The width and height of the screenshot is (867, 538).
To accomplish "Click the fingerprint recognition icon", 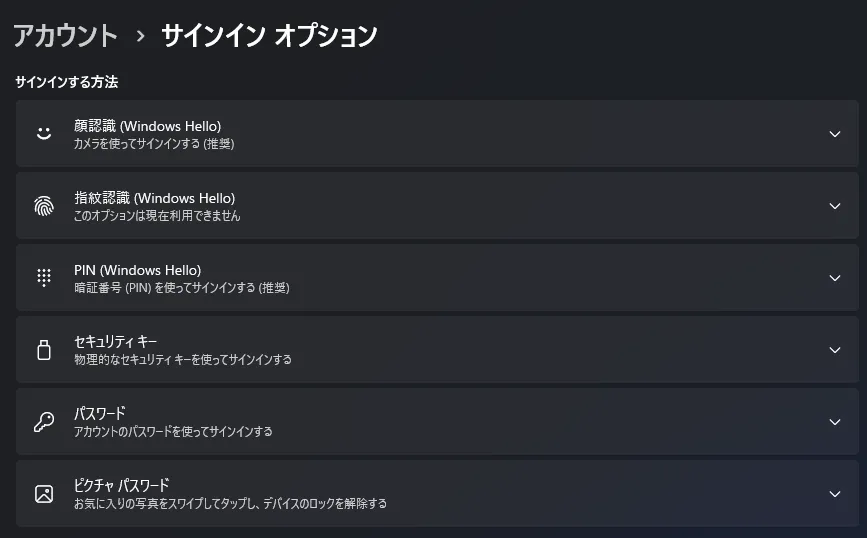I will coord(43,206).
